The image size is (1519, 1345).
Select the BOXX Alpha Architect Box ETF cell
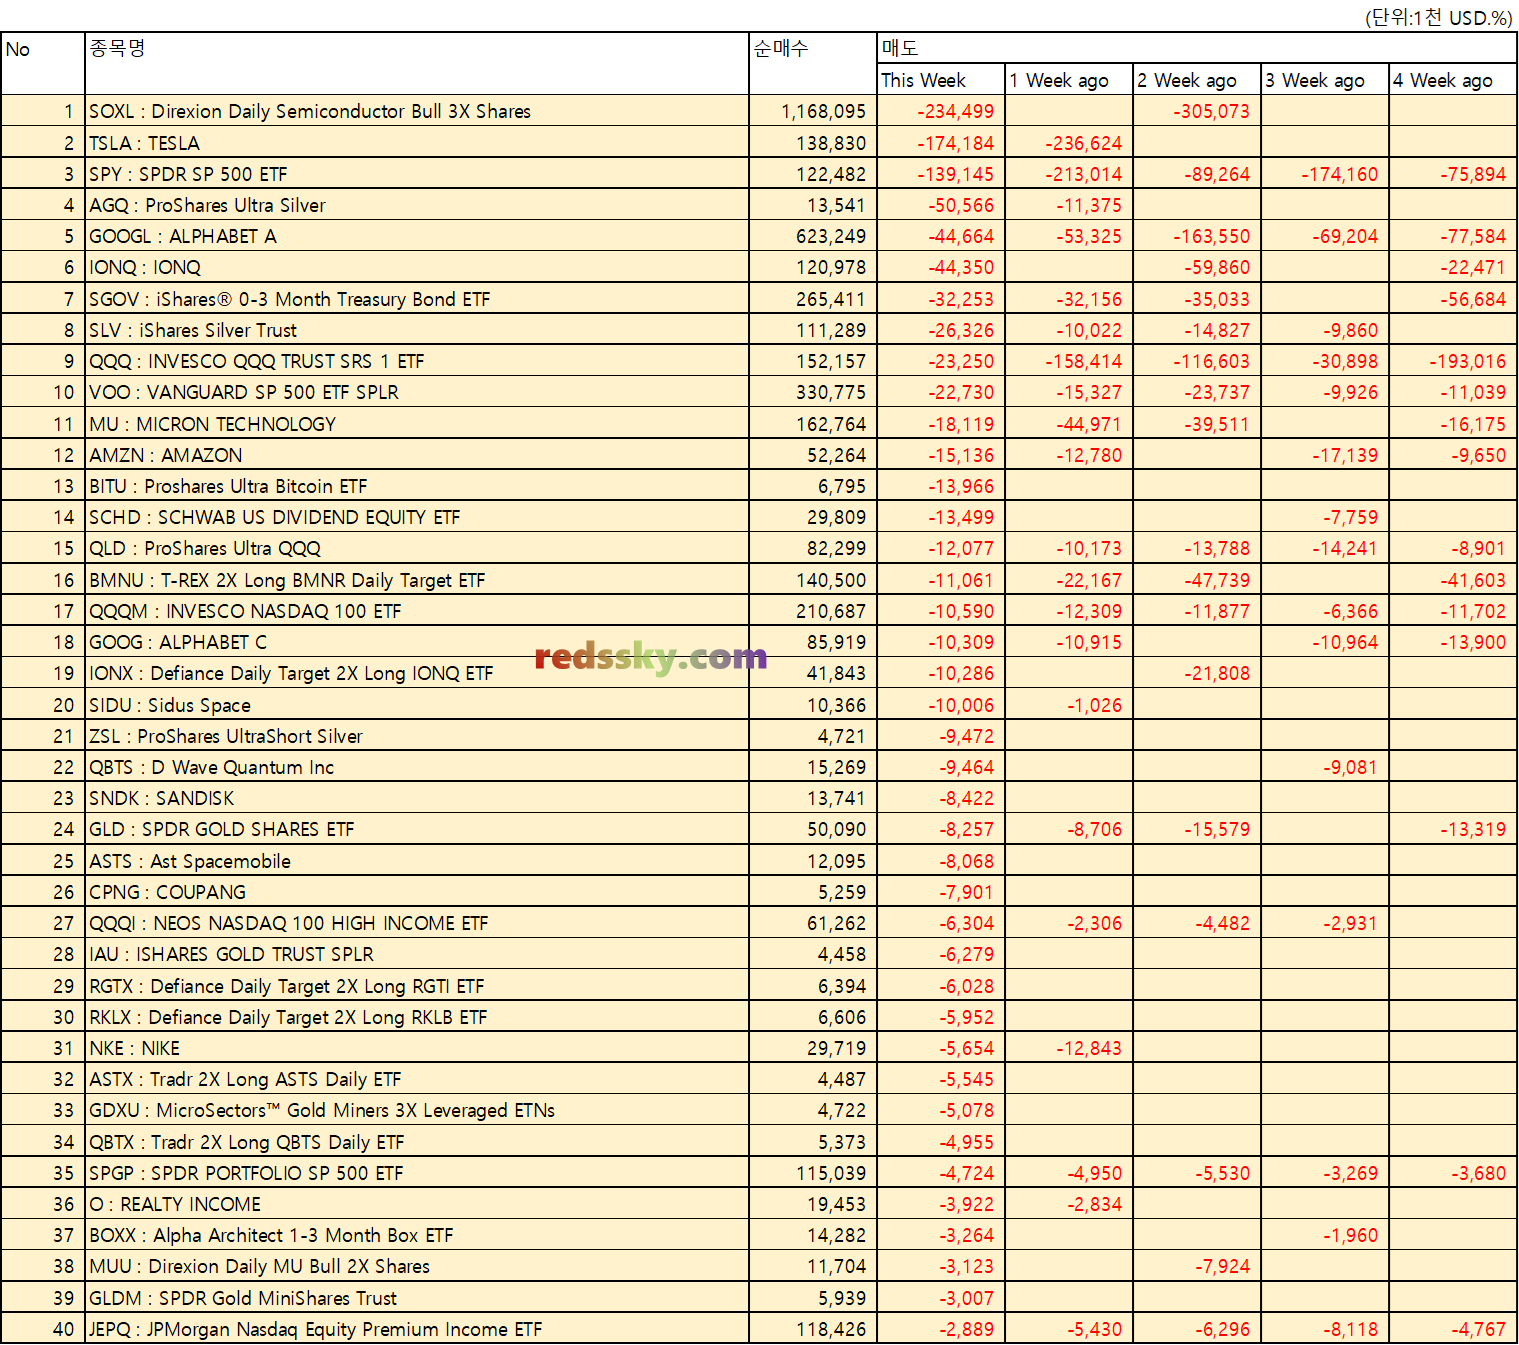pyautogui.click(x=417, y=1235)
